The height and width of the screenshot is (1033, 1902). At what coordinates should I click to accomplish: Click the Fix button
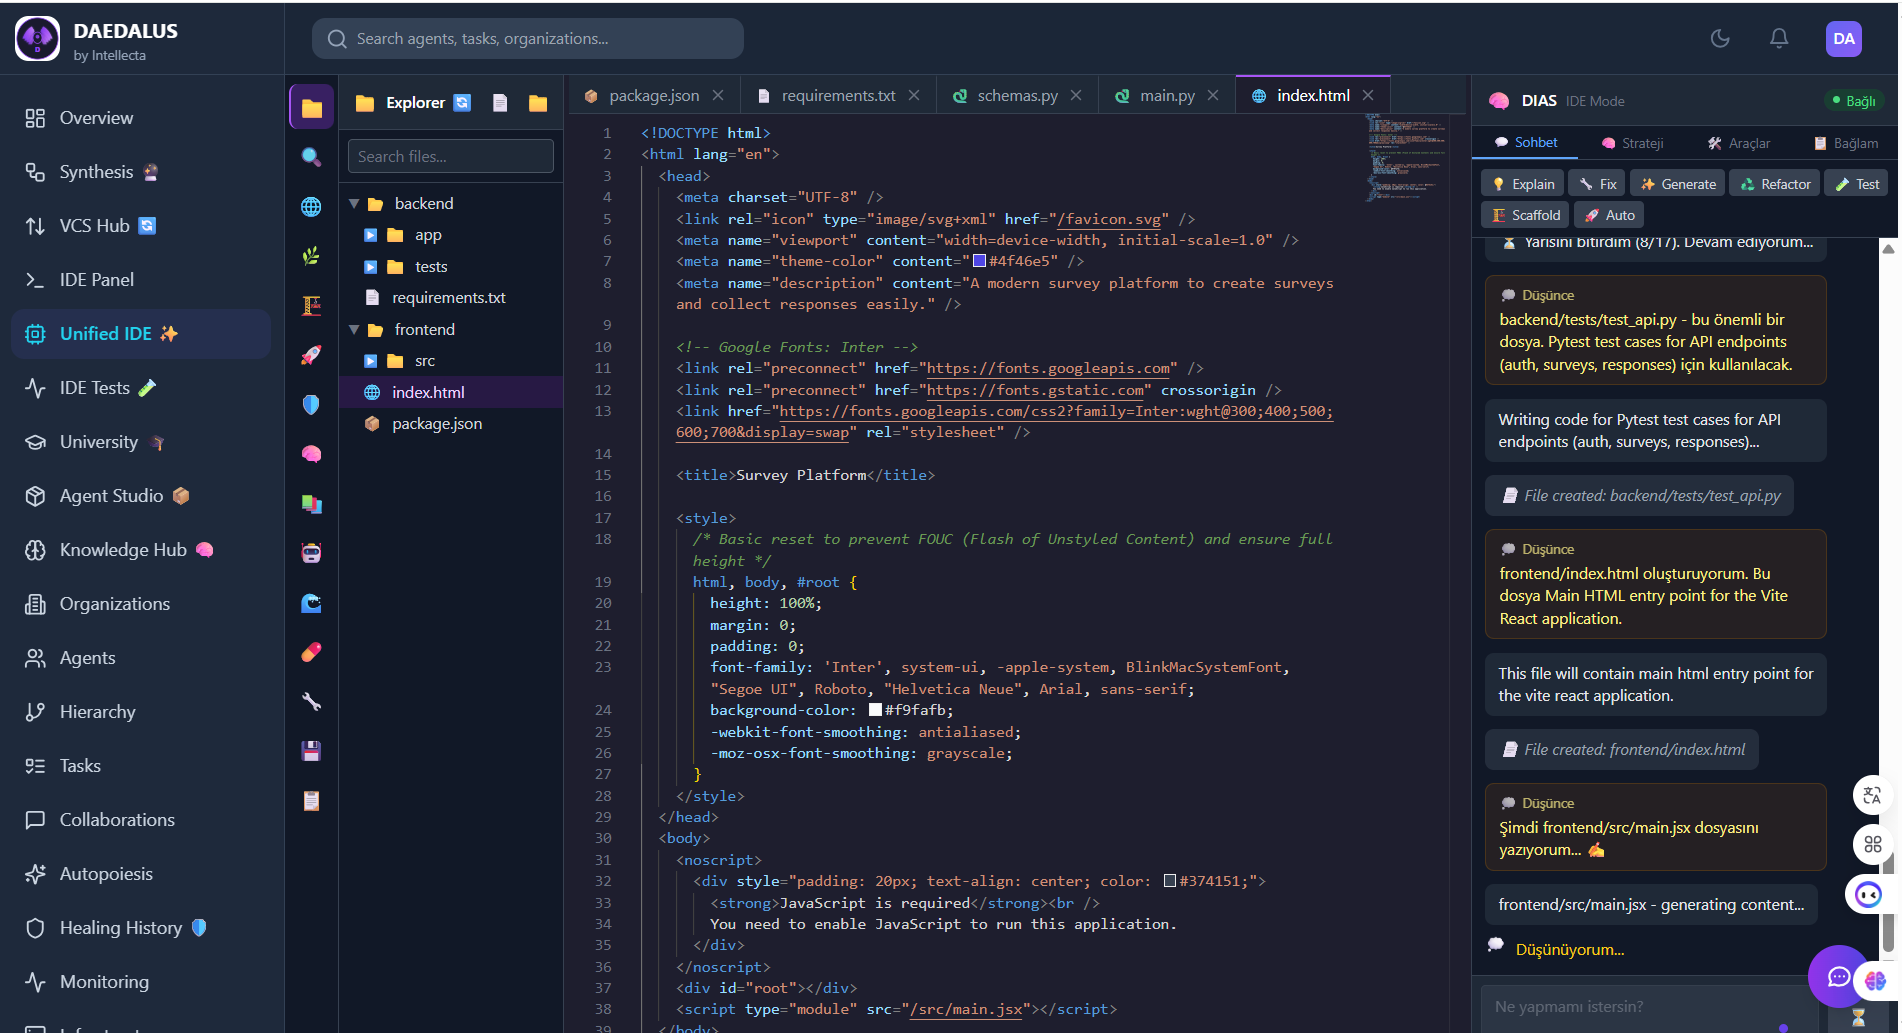click(1597, 184)
